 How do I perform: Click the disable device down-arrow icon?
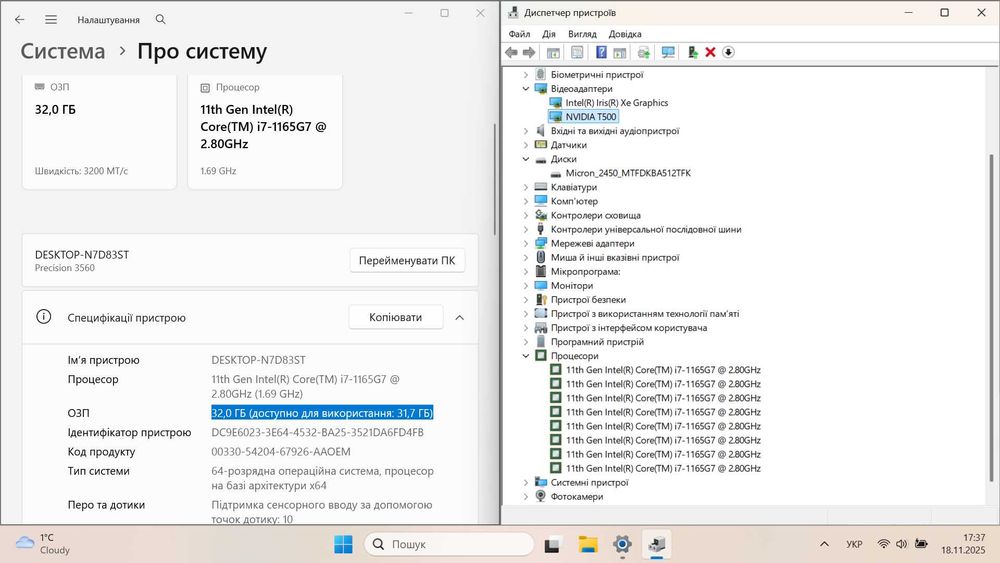coord(728,52)
